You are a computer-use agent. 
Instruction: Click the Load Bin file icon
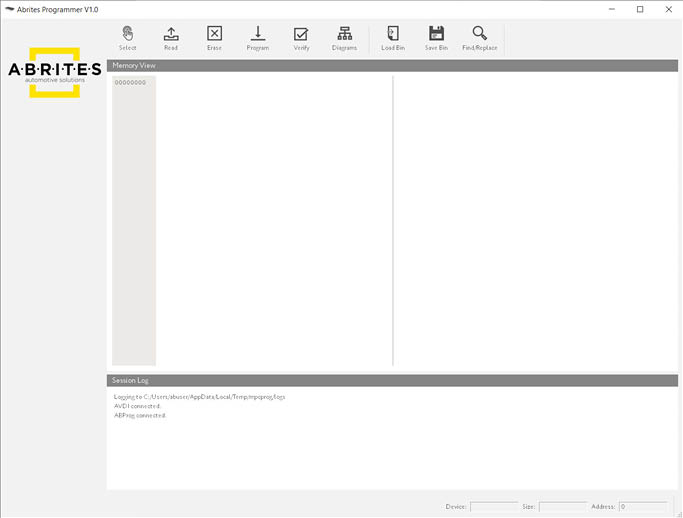(393, 34)
